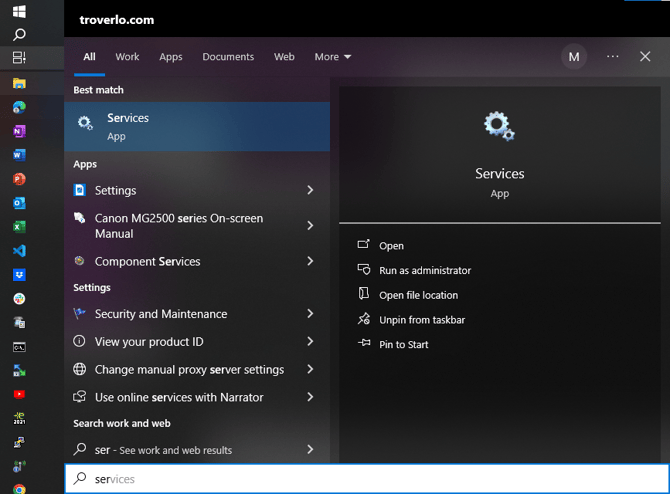
Task: Switch to the All search tab
Action: [x=89, y=57]
